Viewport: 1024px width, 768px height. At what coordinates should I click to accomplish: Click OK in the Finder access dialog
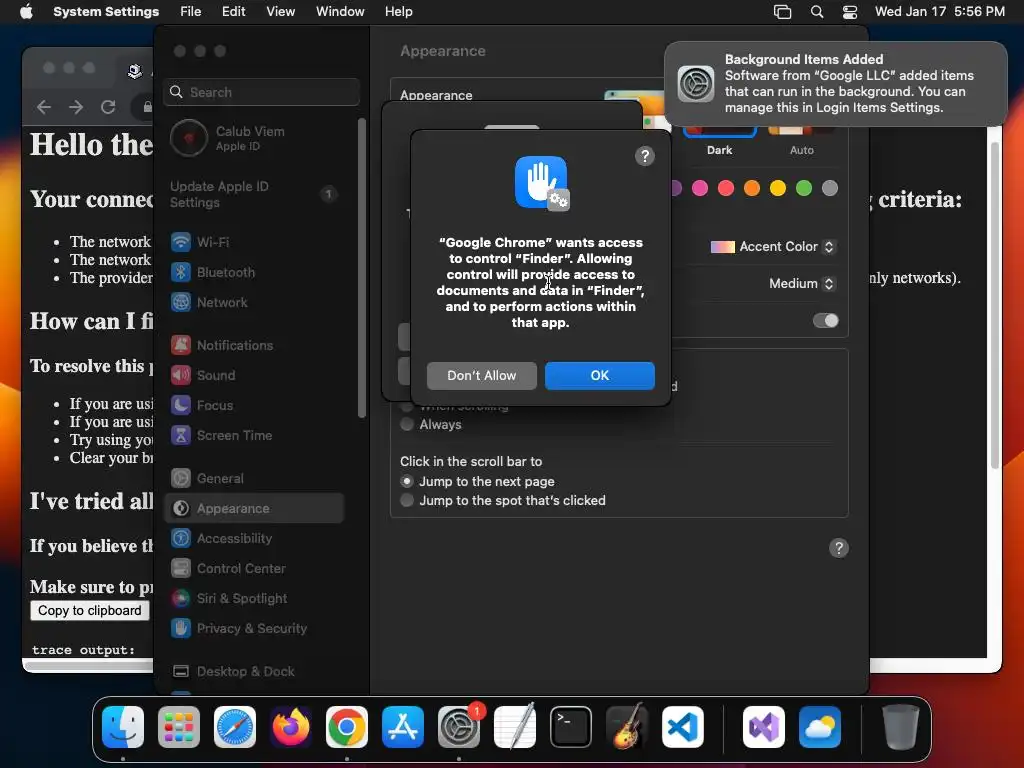(600, 376)
